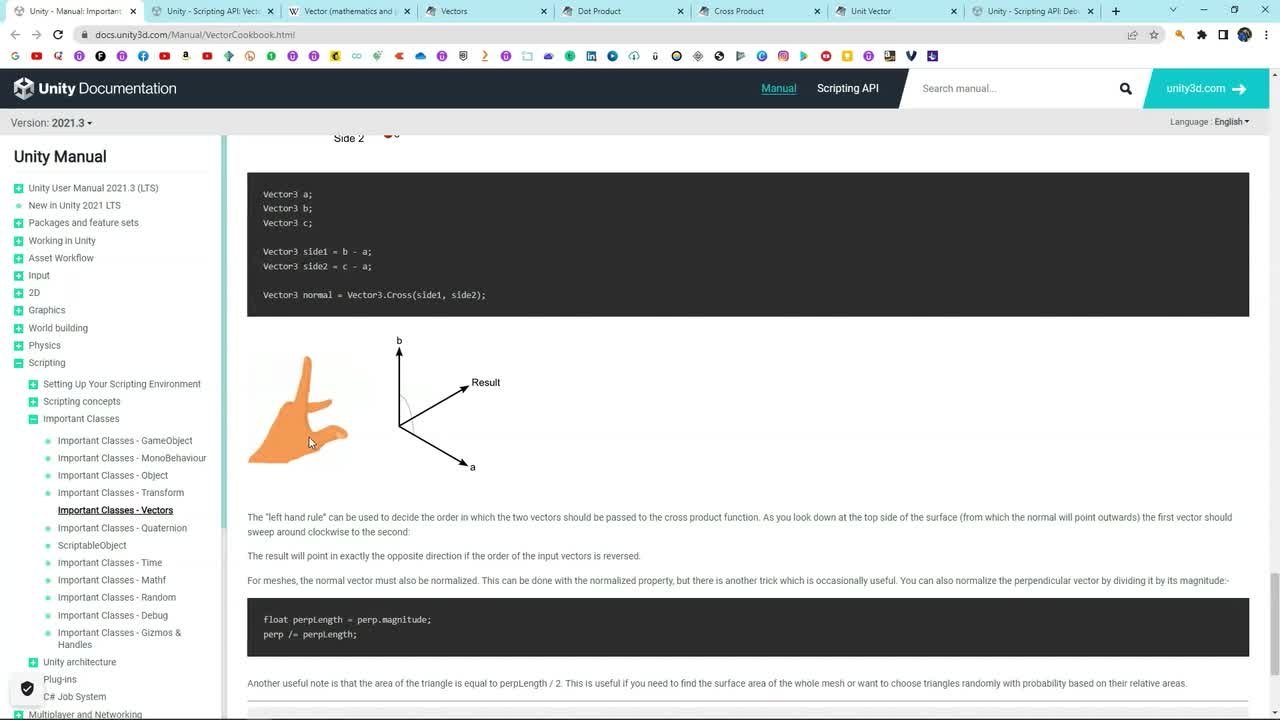
Task: Switch to the Scripting API section
Action: click(848, 88)
